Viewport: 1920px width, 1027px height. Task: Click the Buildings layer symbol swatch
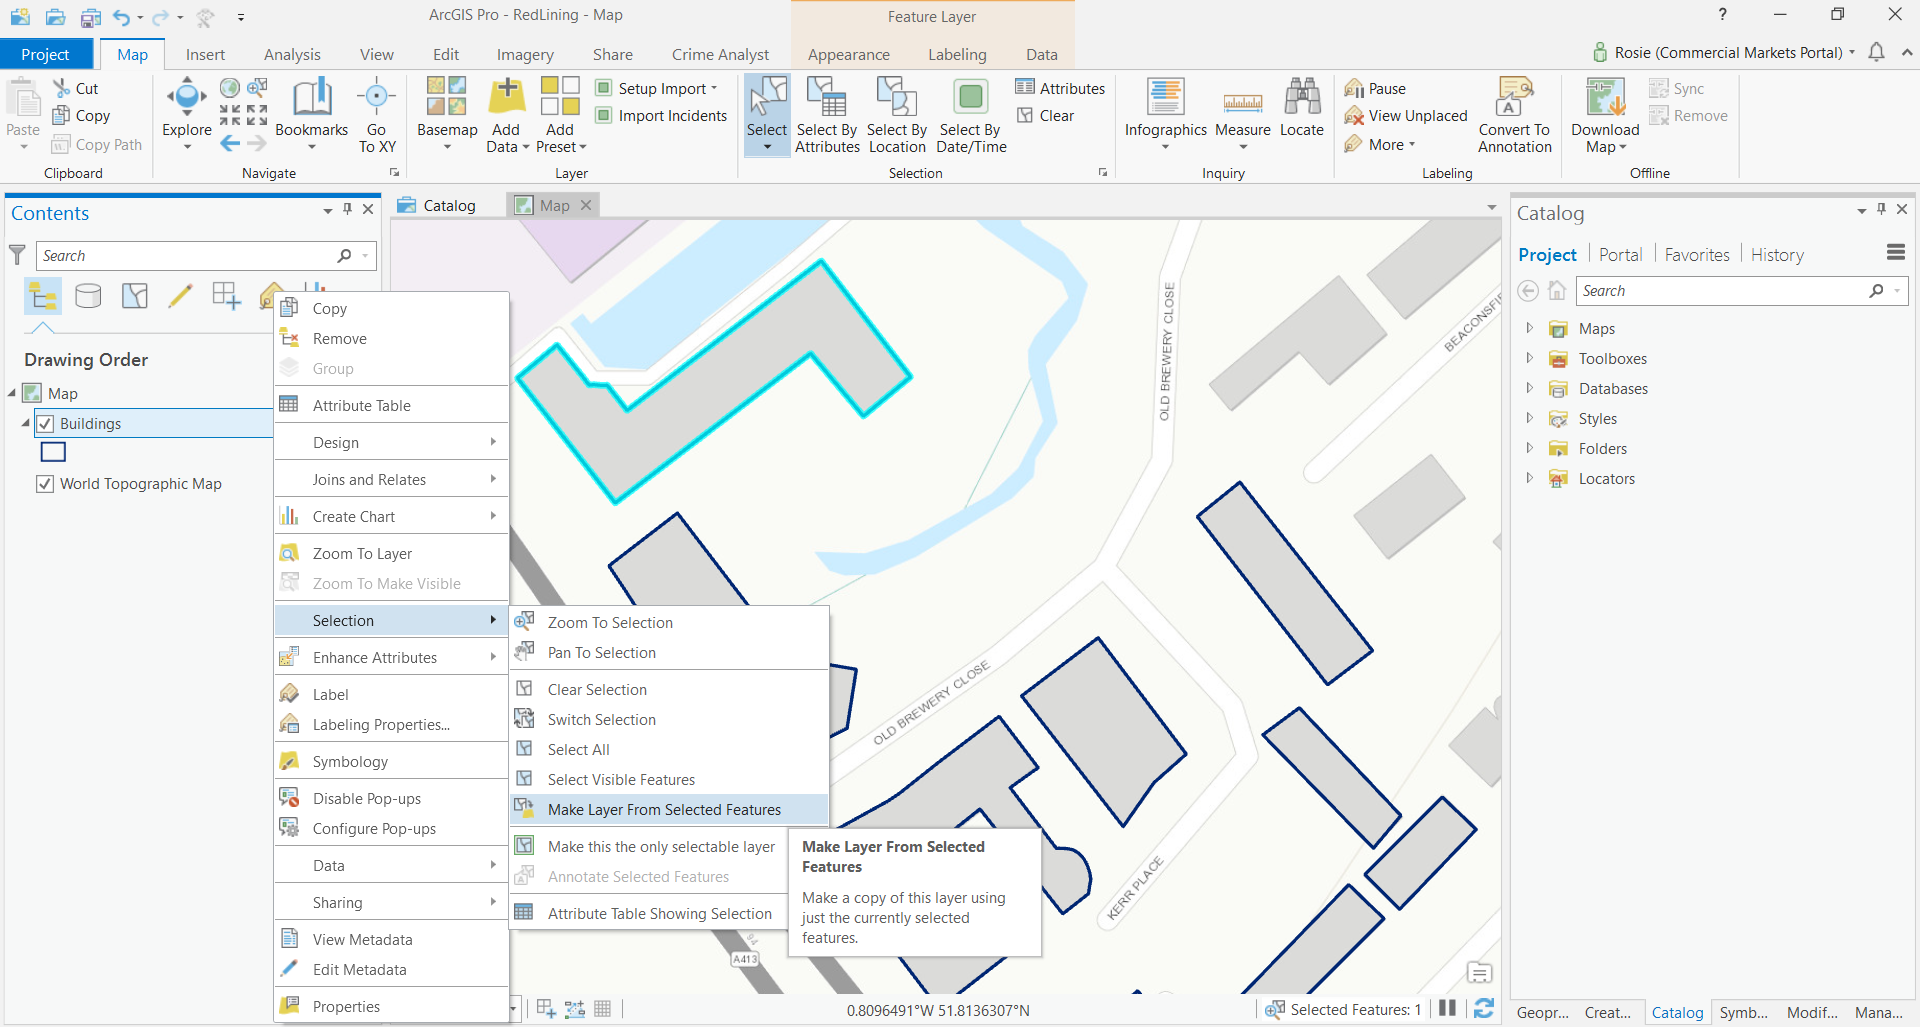point(53,452)
